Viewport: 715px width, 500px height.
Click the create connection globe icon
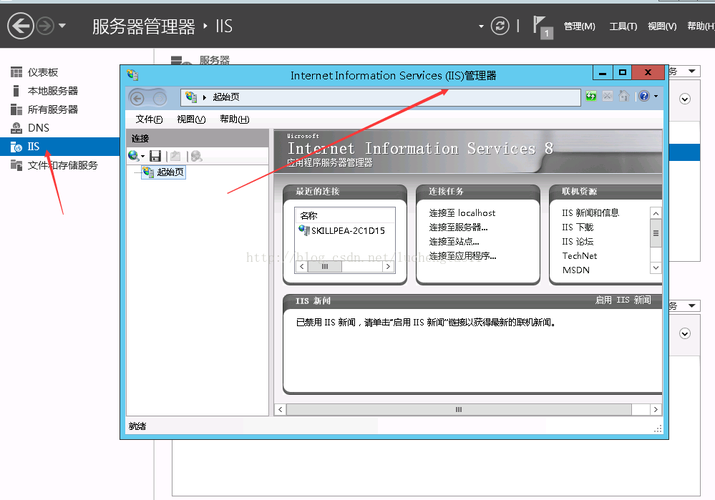click(x=133, y=156)
